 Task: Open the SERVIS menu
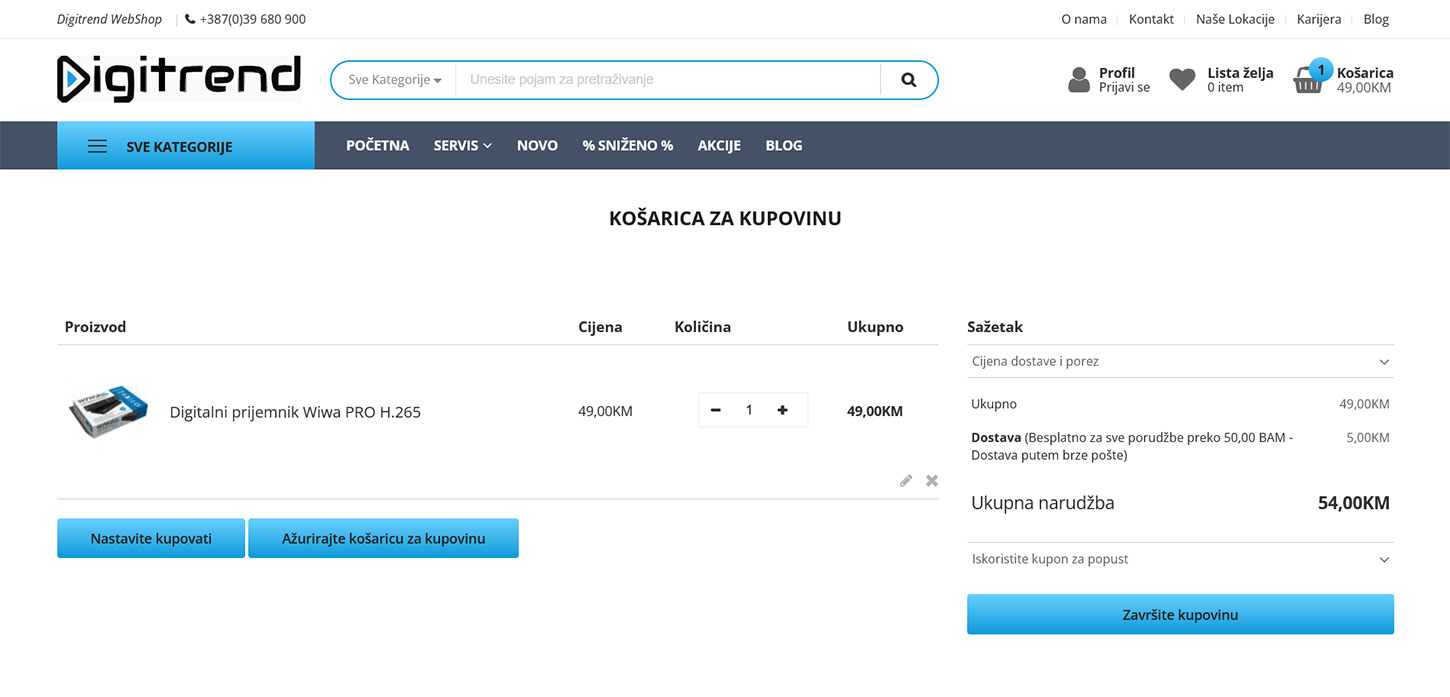[462, 146]
